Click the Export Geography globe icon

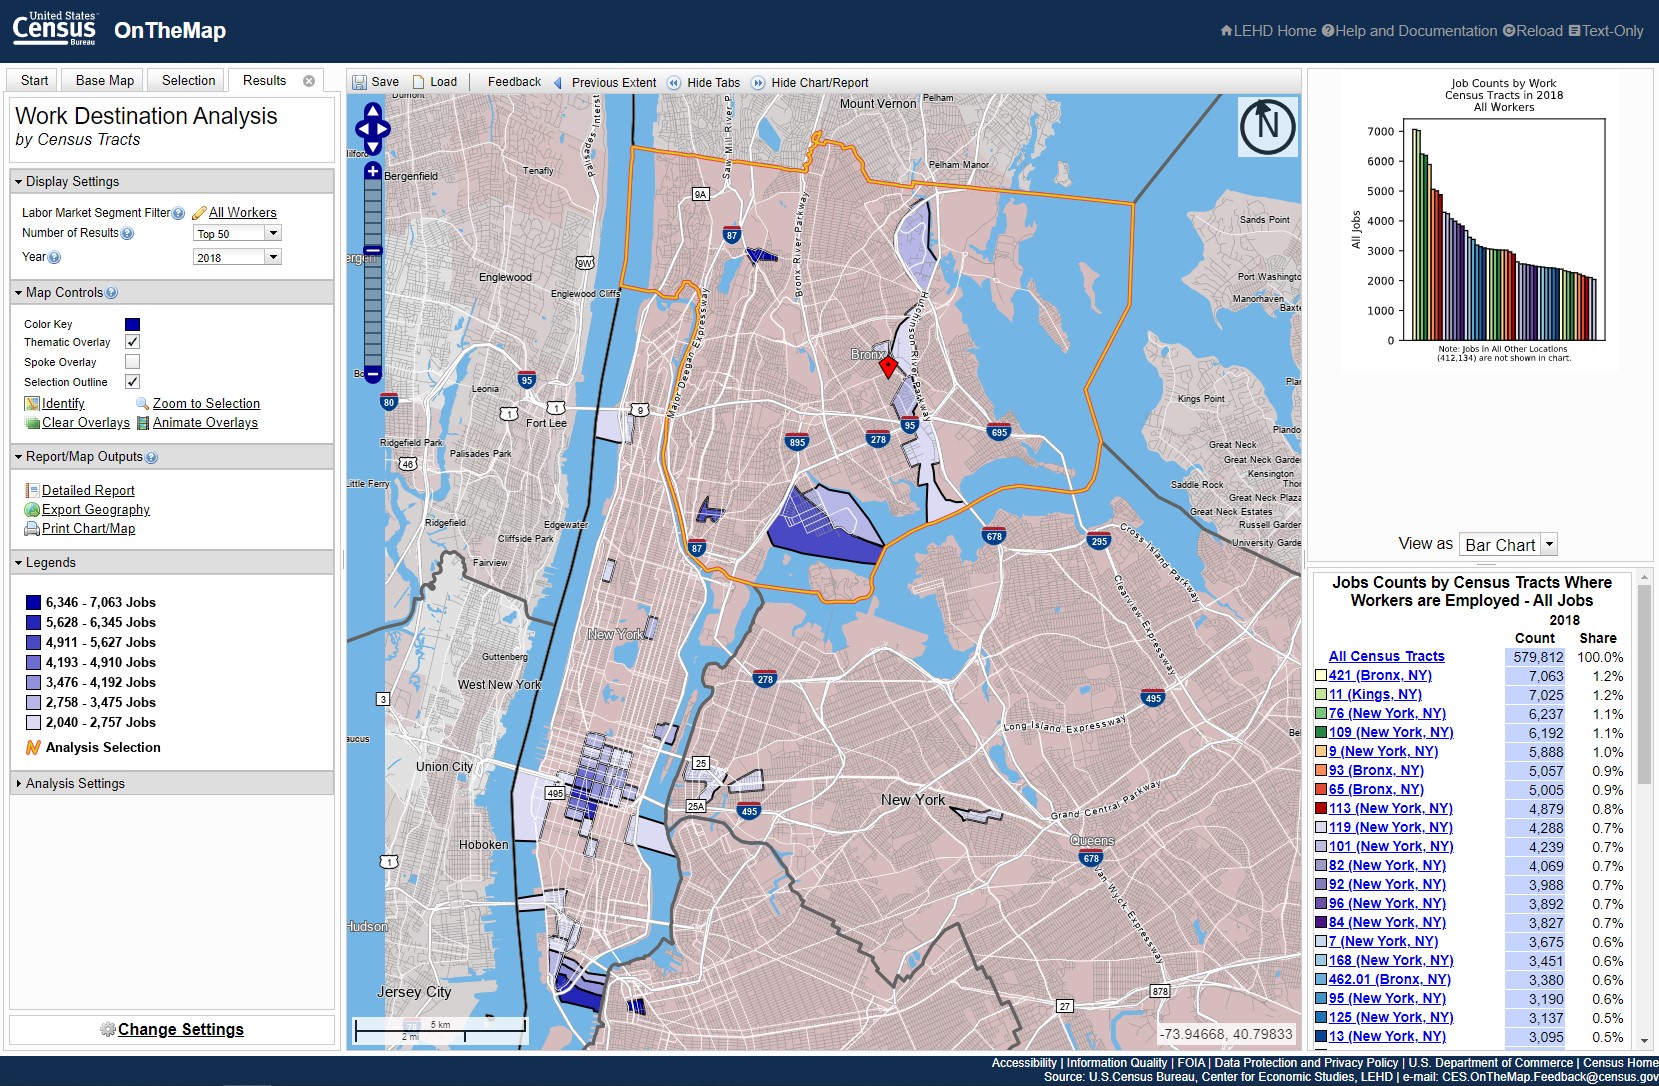click(x=32, y=509)
